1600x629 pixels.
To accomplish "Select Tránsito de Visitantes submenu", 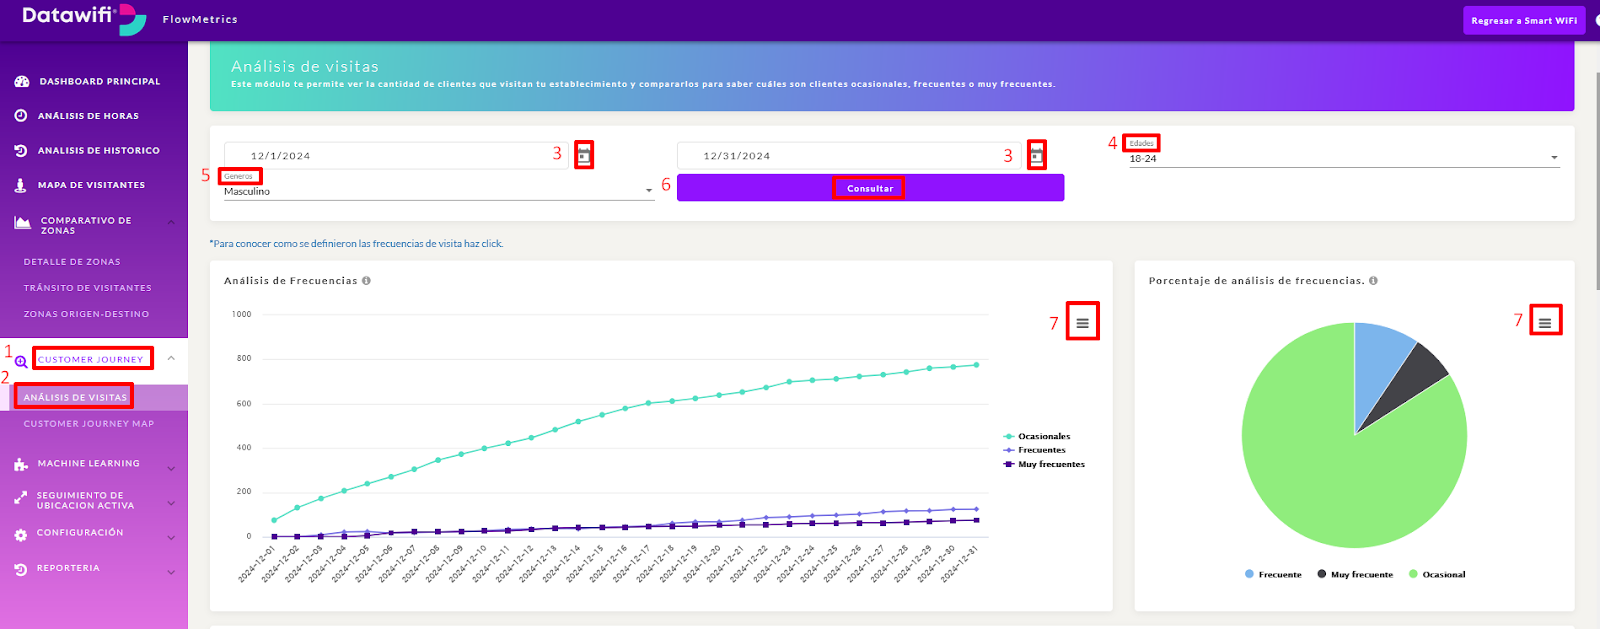I will click(x=88, y=288).
